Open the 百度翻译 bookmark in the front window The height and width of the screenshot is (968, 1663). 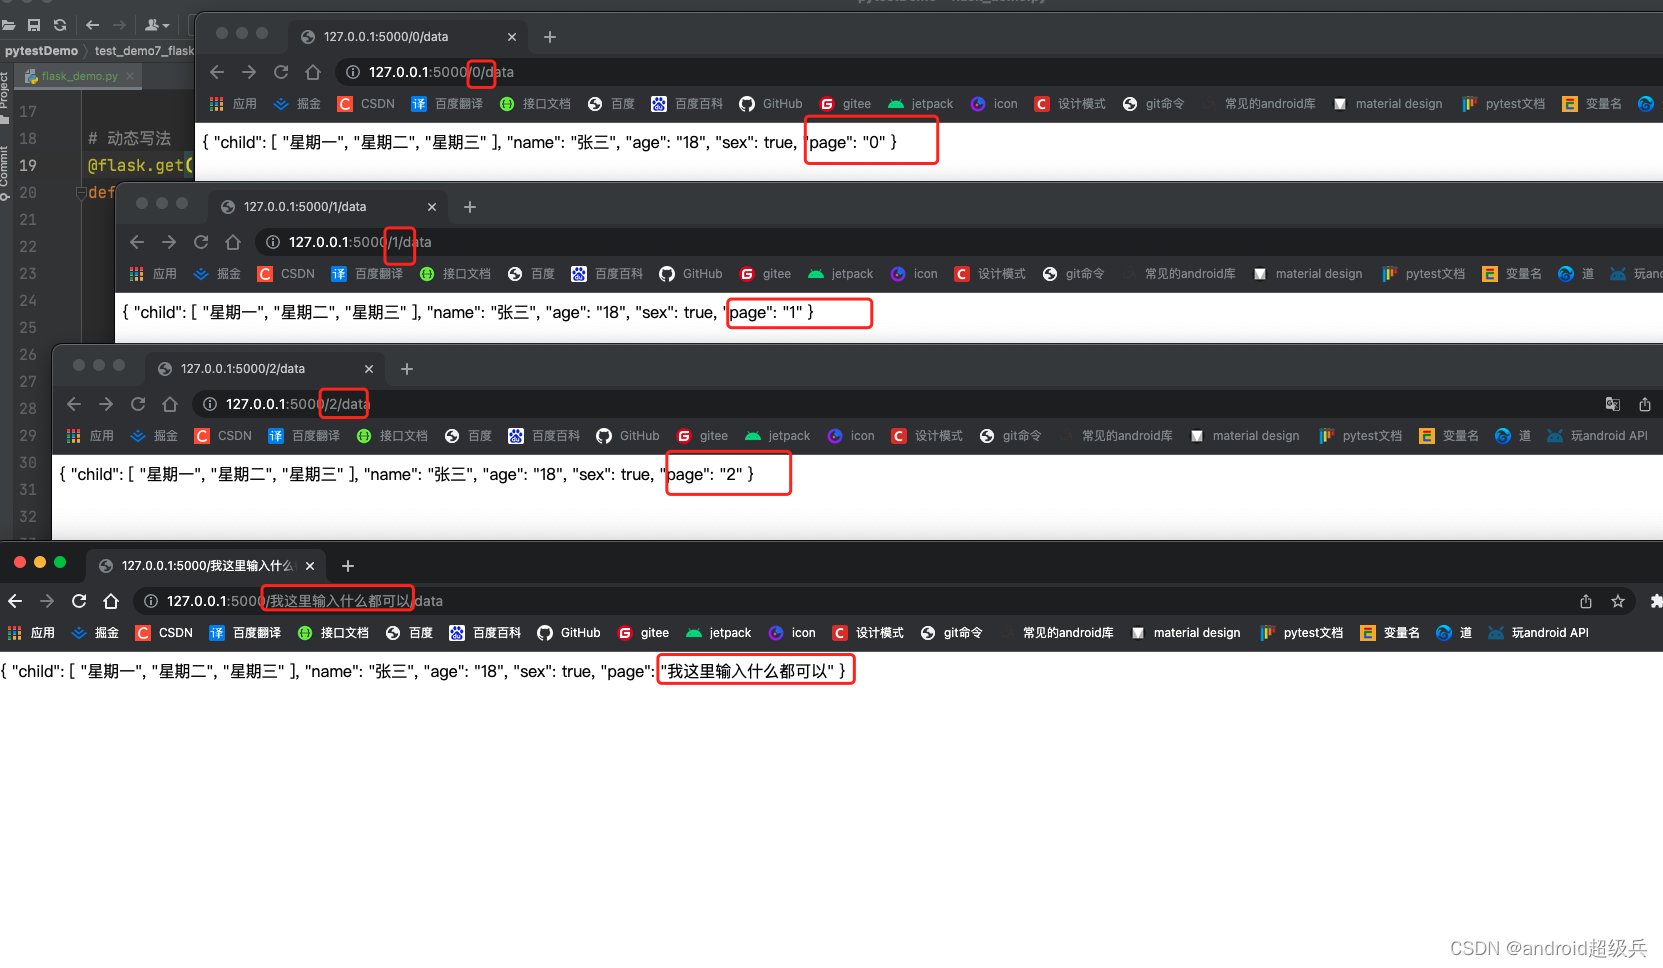[x=245, y=633]
